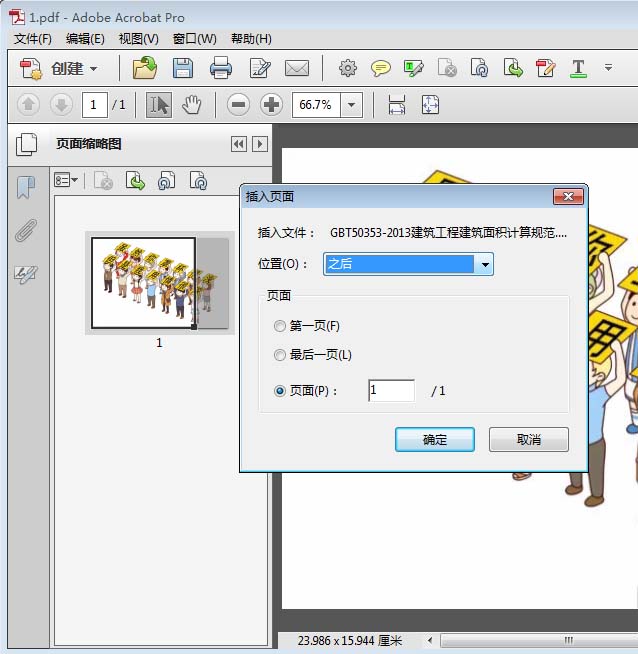Click the Save floppy disk icon
Screen dimensions: 638x654
(183, 68)
